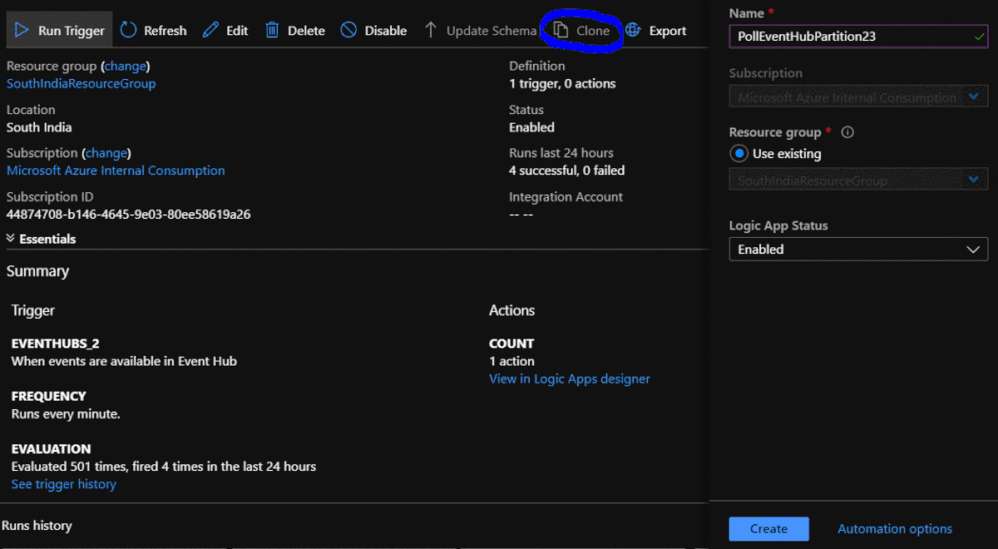Viewport: 998px width, 549px height.
Task: Click the 'Enabled' status value under Status
Action: tap(531, 127)
